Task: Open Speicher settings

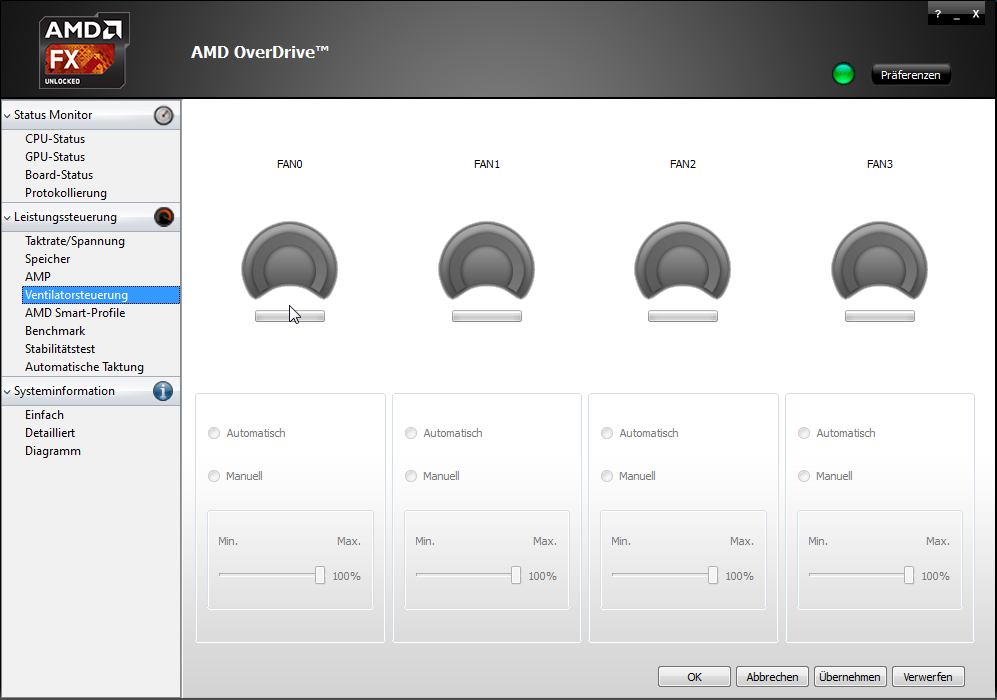Action: point(48,259)
